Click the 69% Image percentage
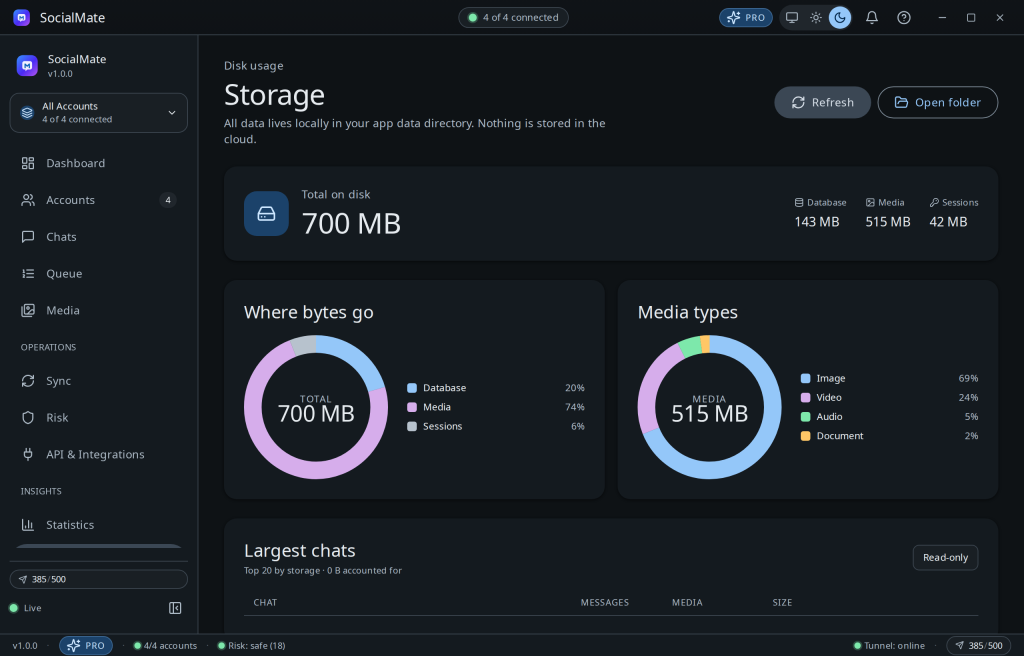The width and height of the screenshot is (1024, 656). tap(968, 378)
